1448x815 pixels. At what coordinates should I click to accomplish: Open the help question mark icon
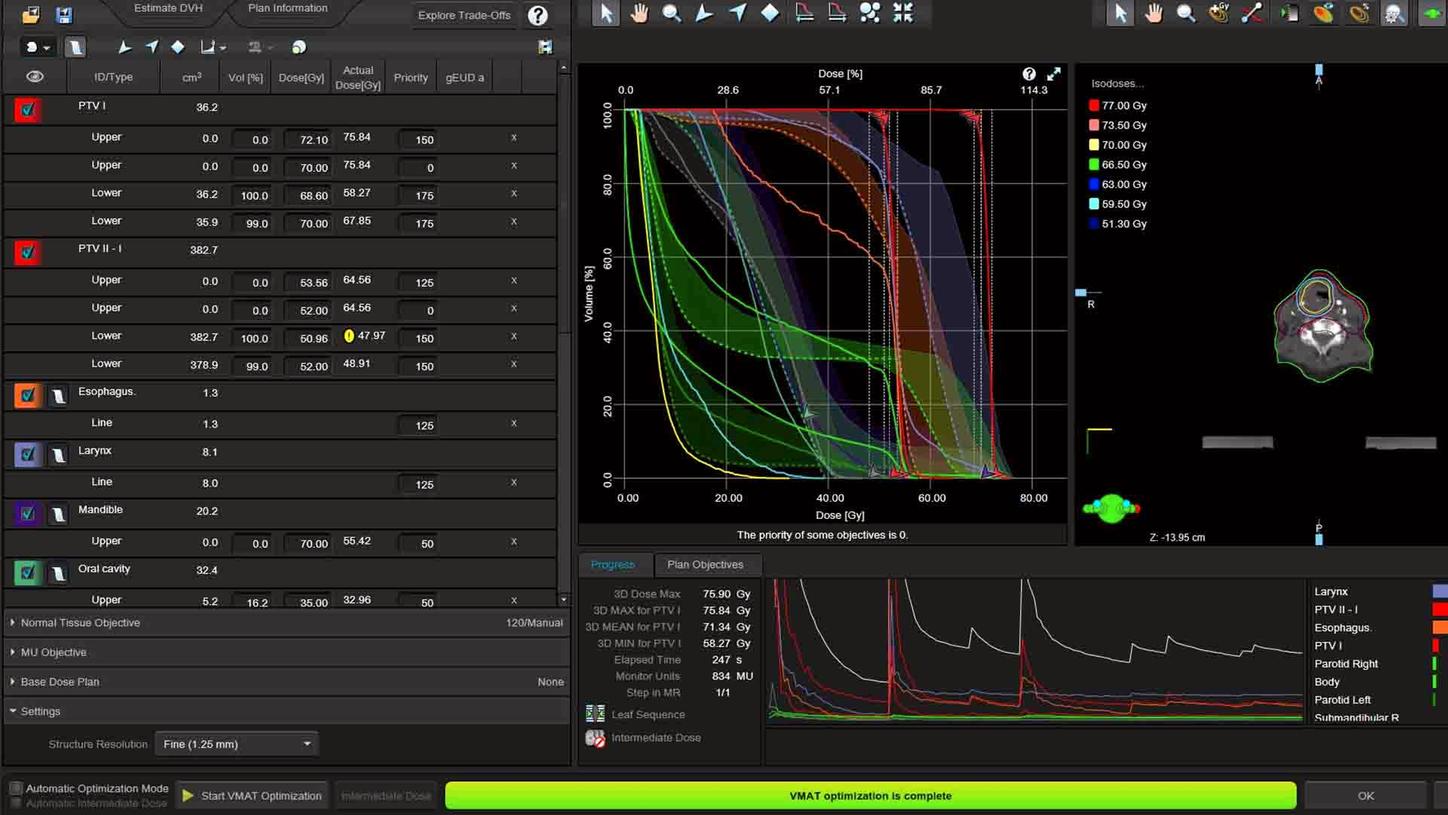[x=538, y=15]
